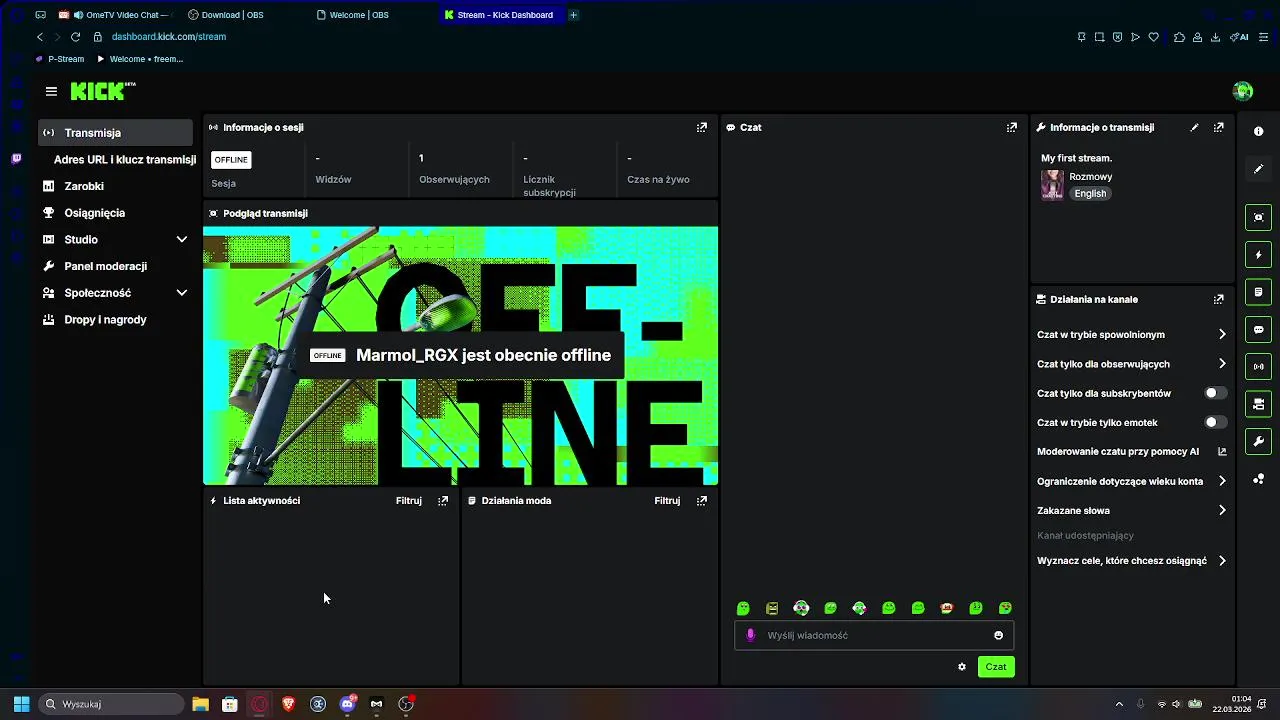Pop out the Działania moda panel
This screenshot has width=1280, height=720.
[702, 500]
